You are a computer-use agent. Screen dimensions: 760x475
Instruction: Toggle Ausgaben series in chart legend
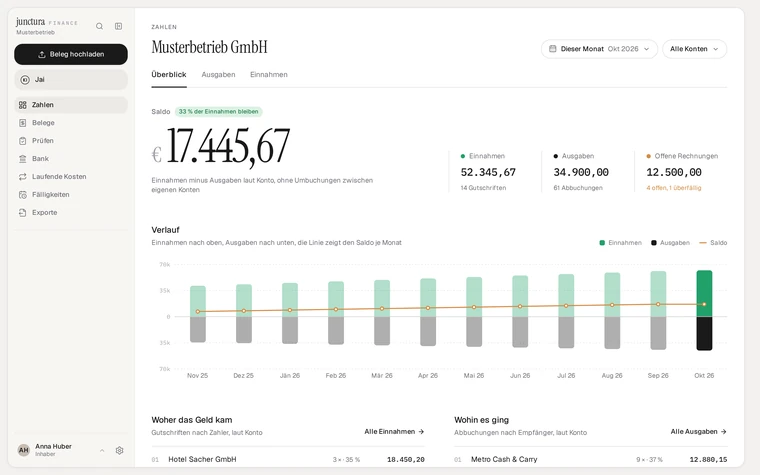(x=670, y=242)
